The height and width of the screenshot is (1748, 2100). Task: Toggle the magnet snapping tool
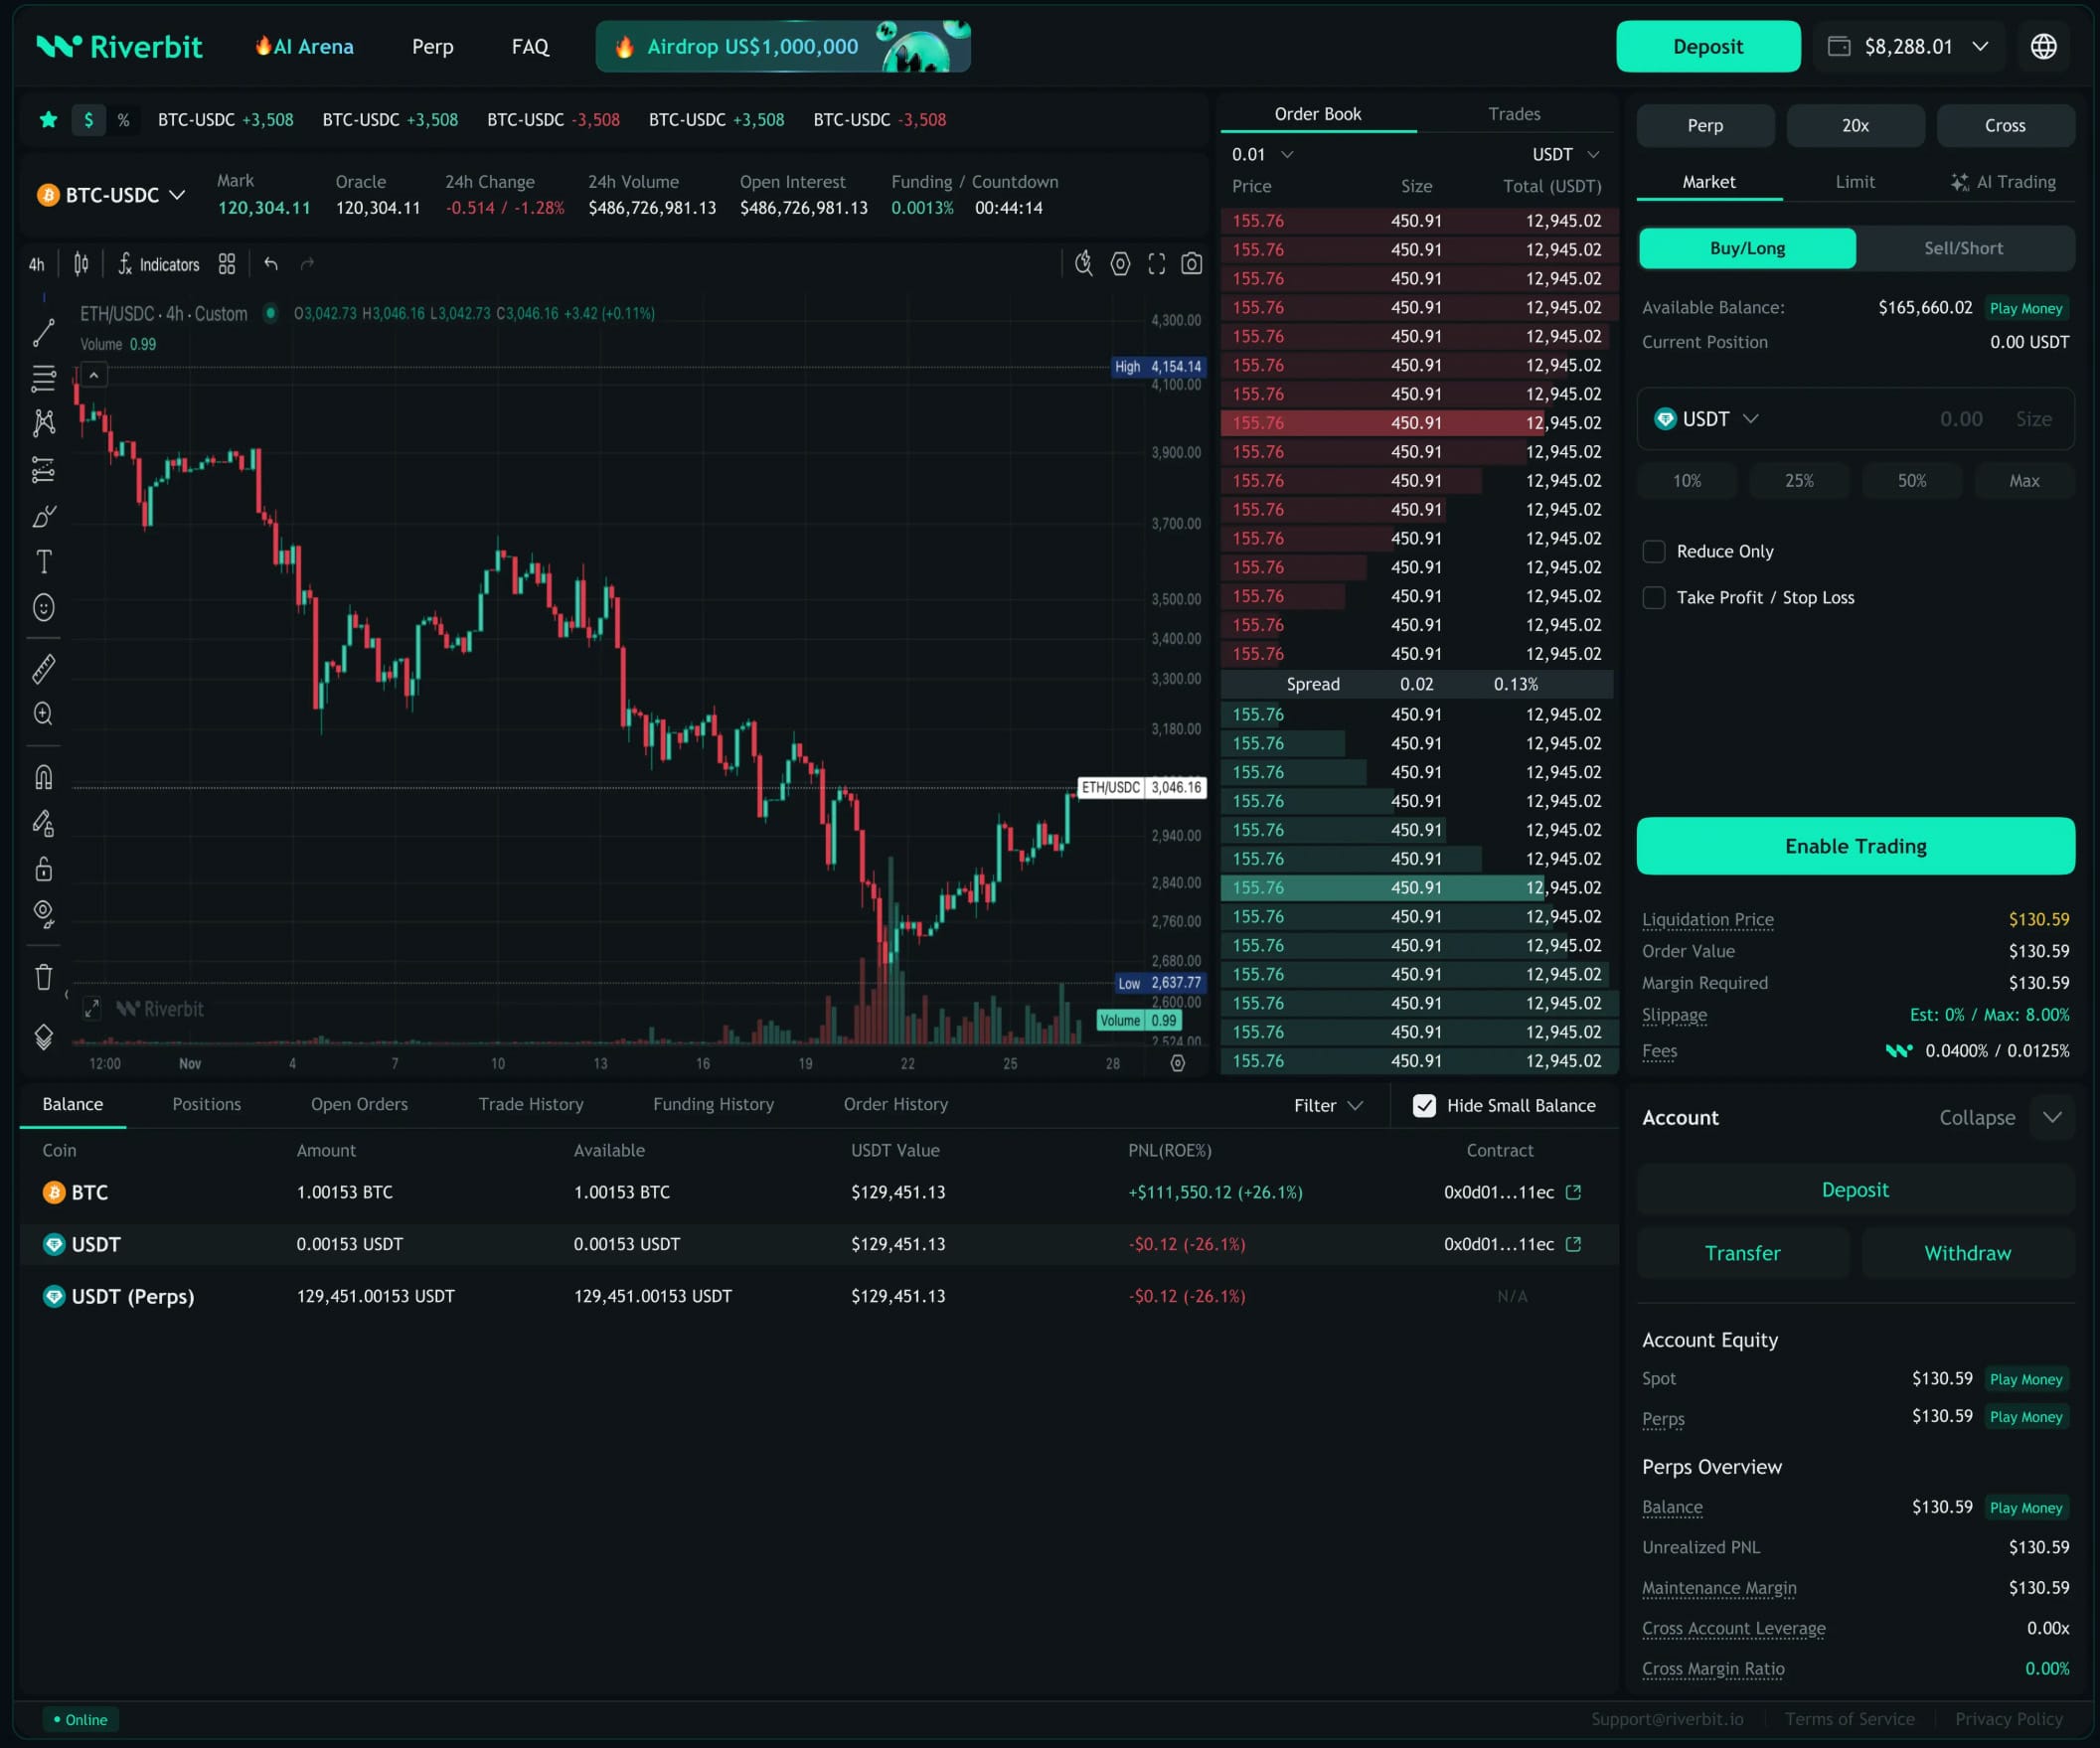[x=44, y=775]
